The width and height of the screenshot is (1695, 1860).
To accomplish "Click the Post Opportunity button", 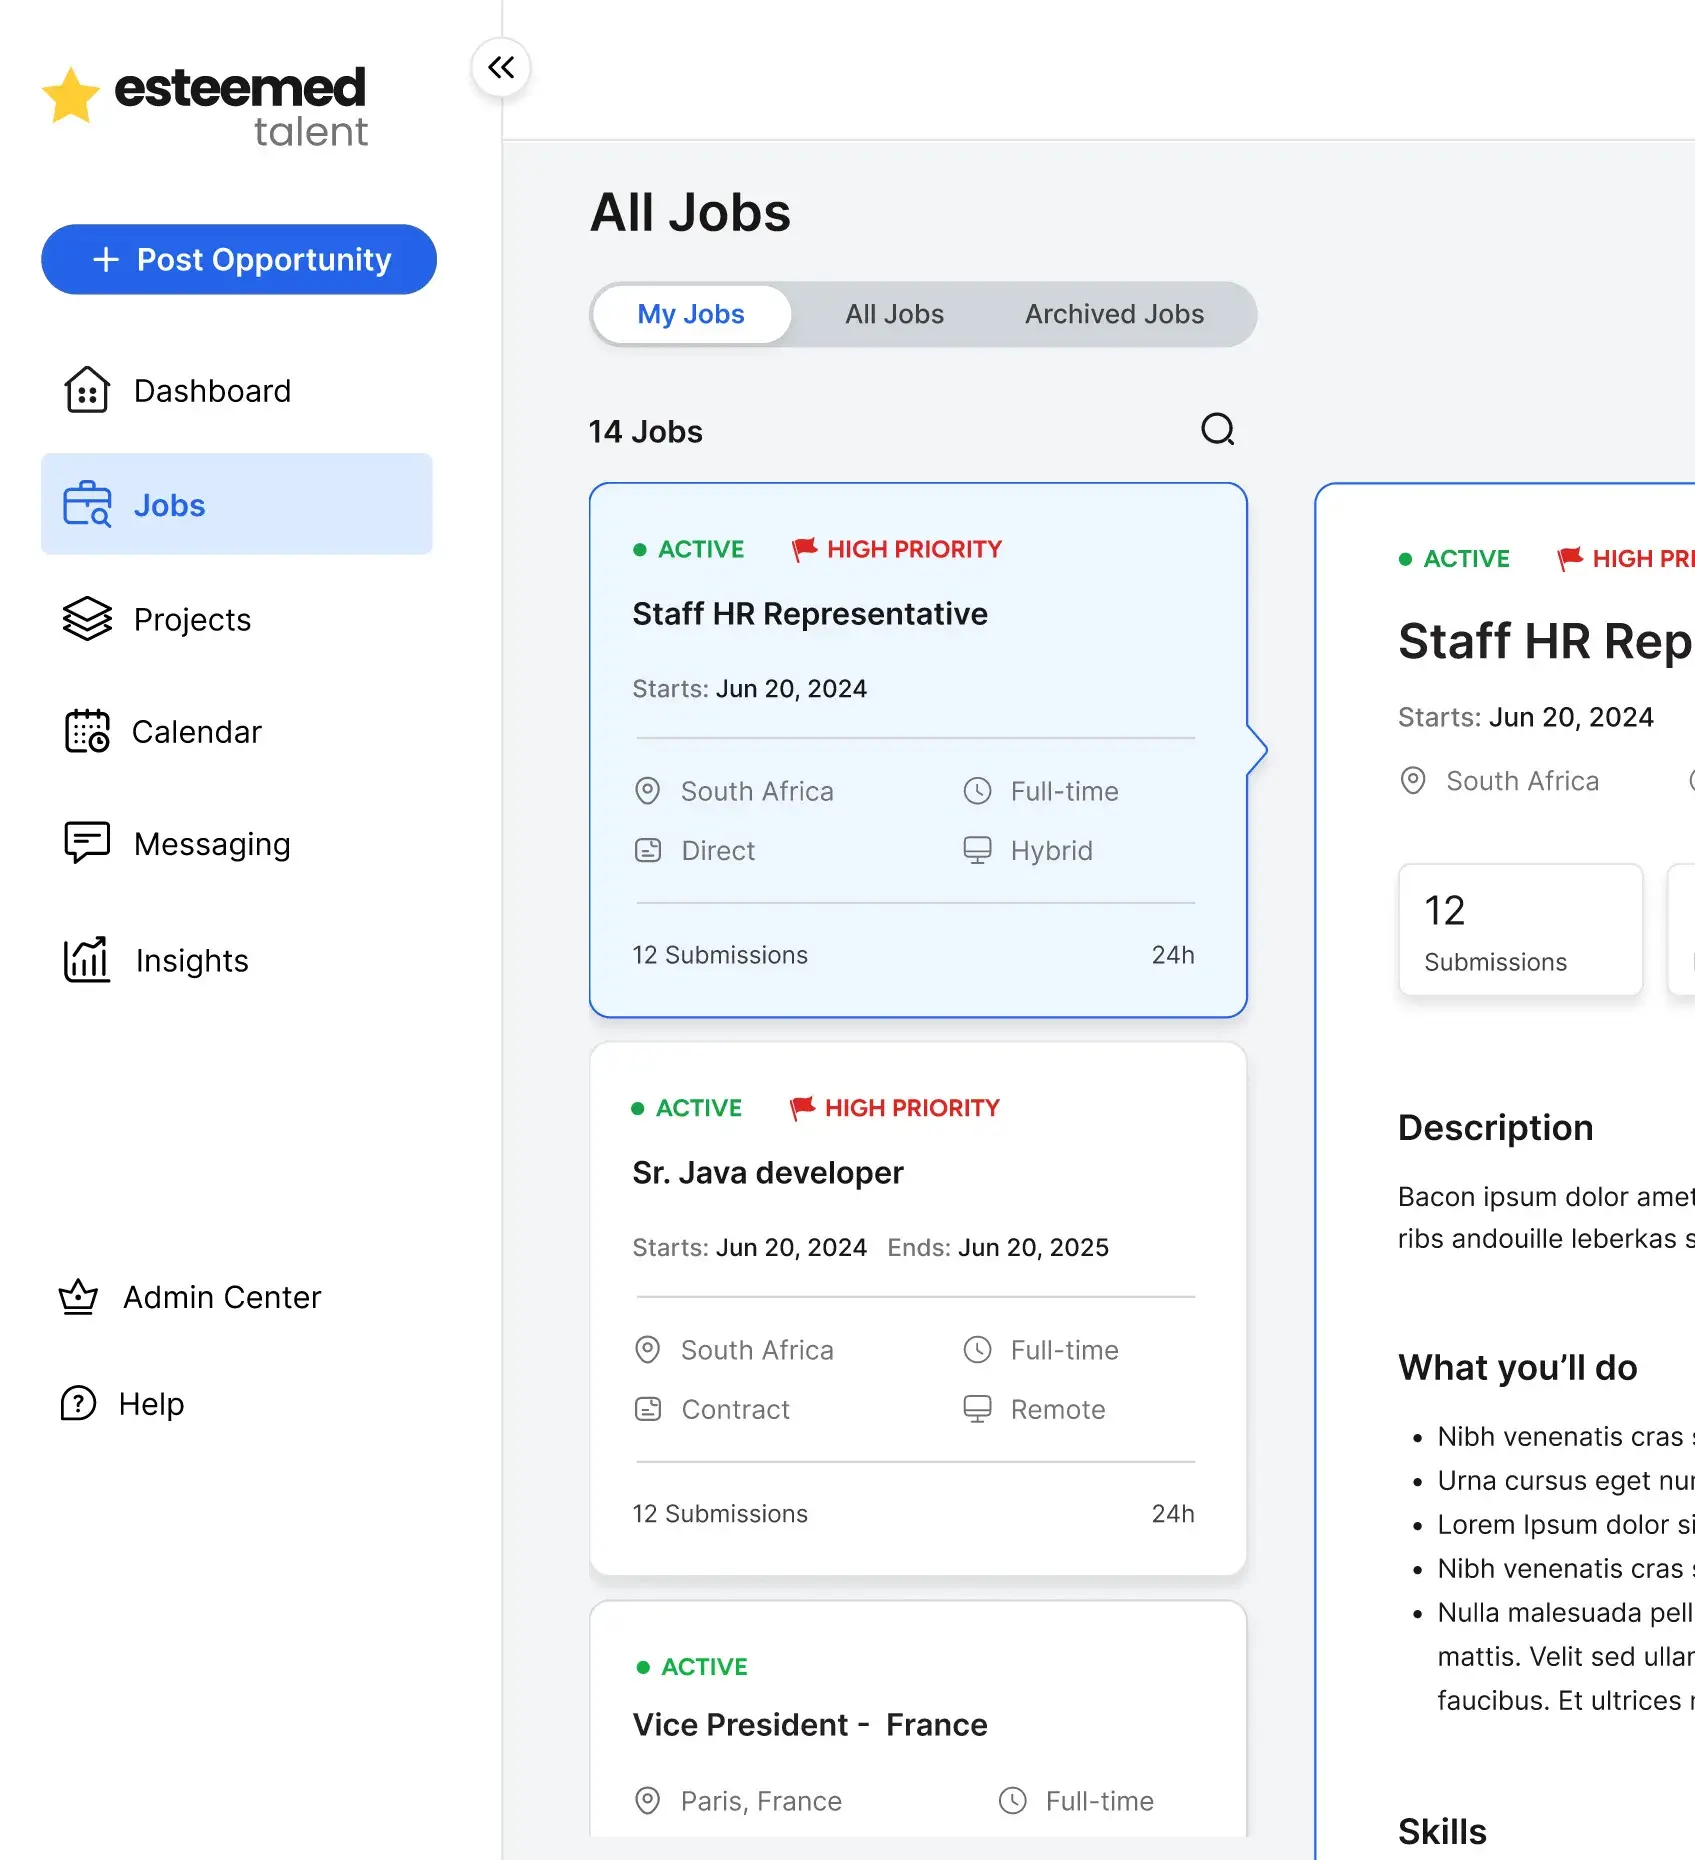I will point(239,260).
